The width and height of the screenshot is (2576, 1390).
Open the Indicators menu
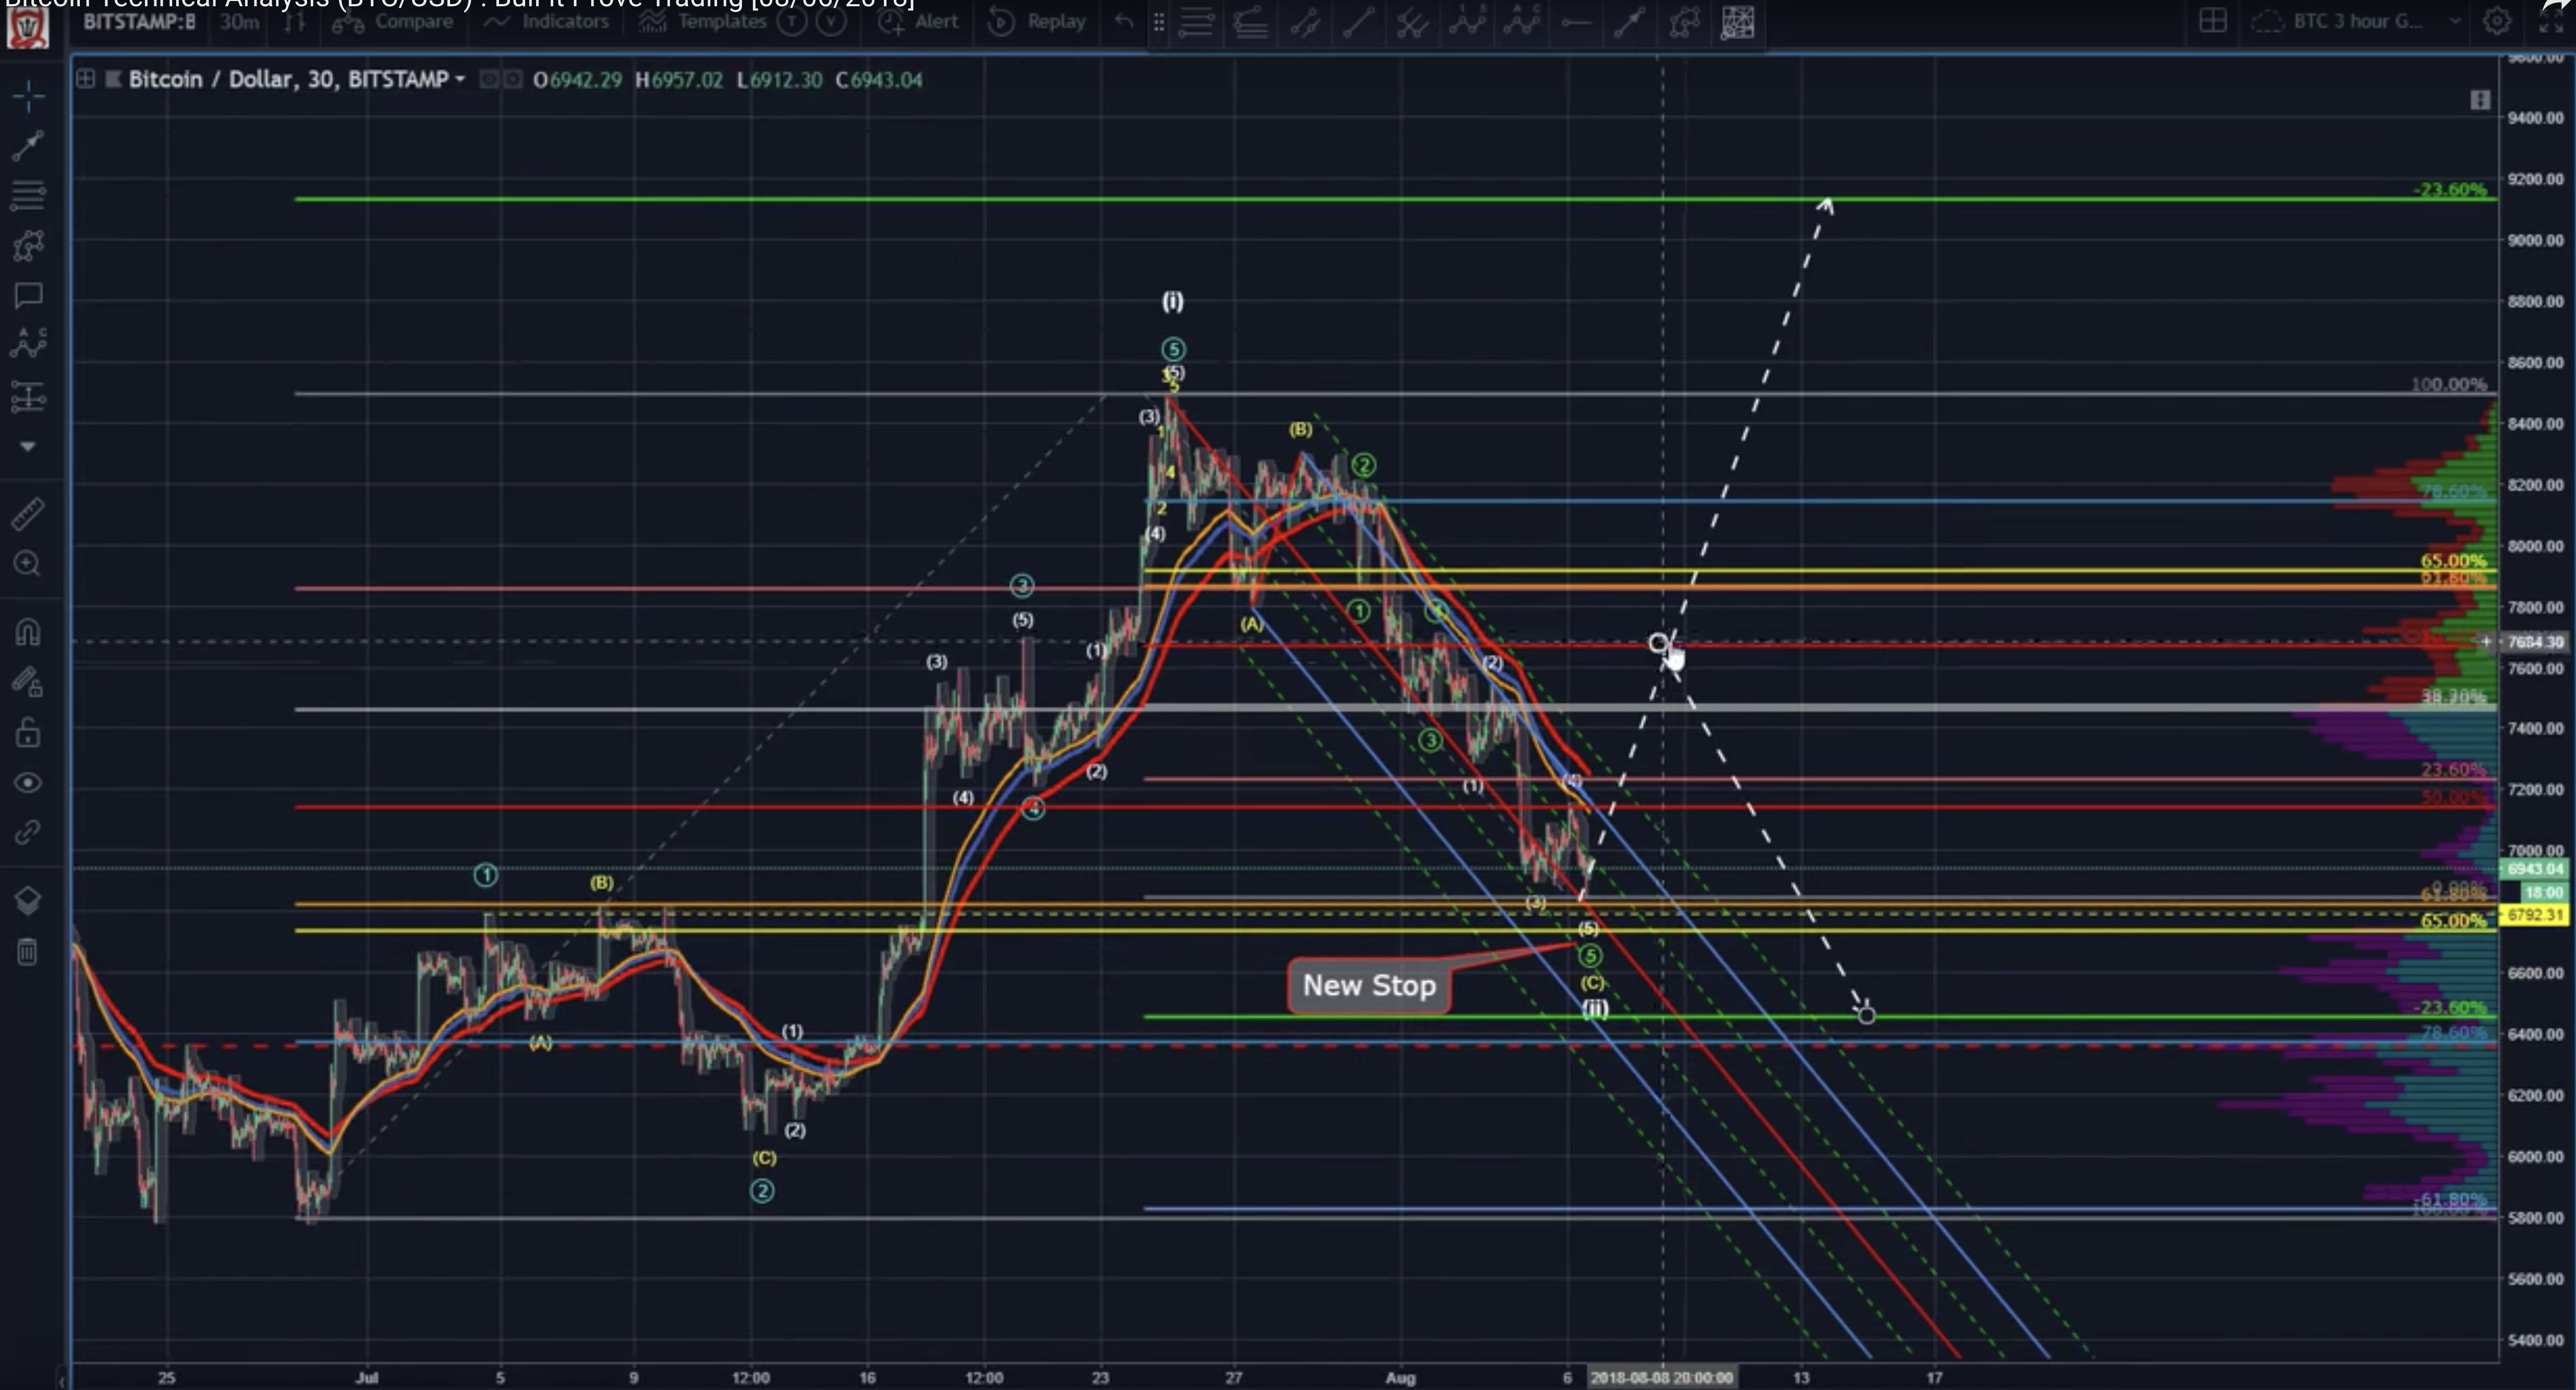coord(546,22)
